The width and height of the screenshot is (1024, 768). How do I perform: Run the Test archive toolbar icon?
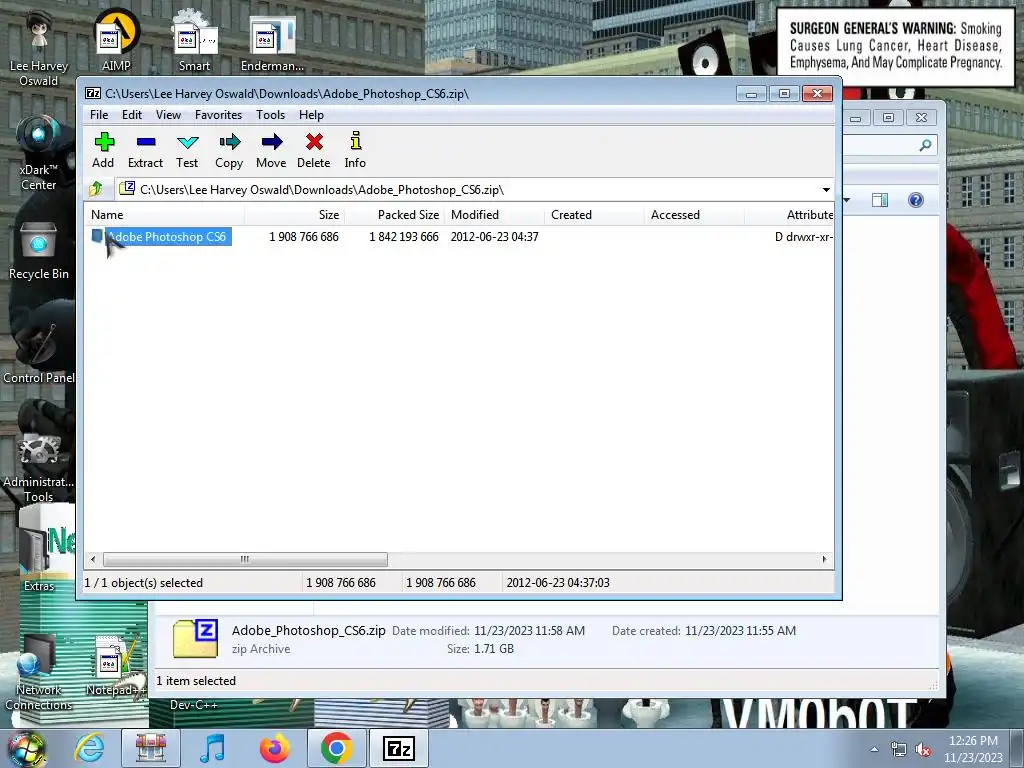[x=187, y=150]
